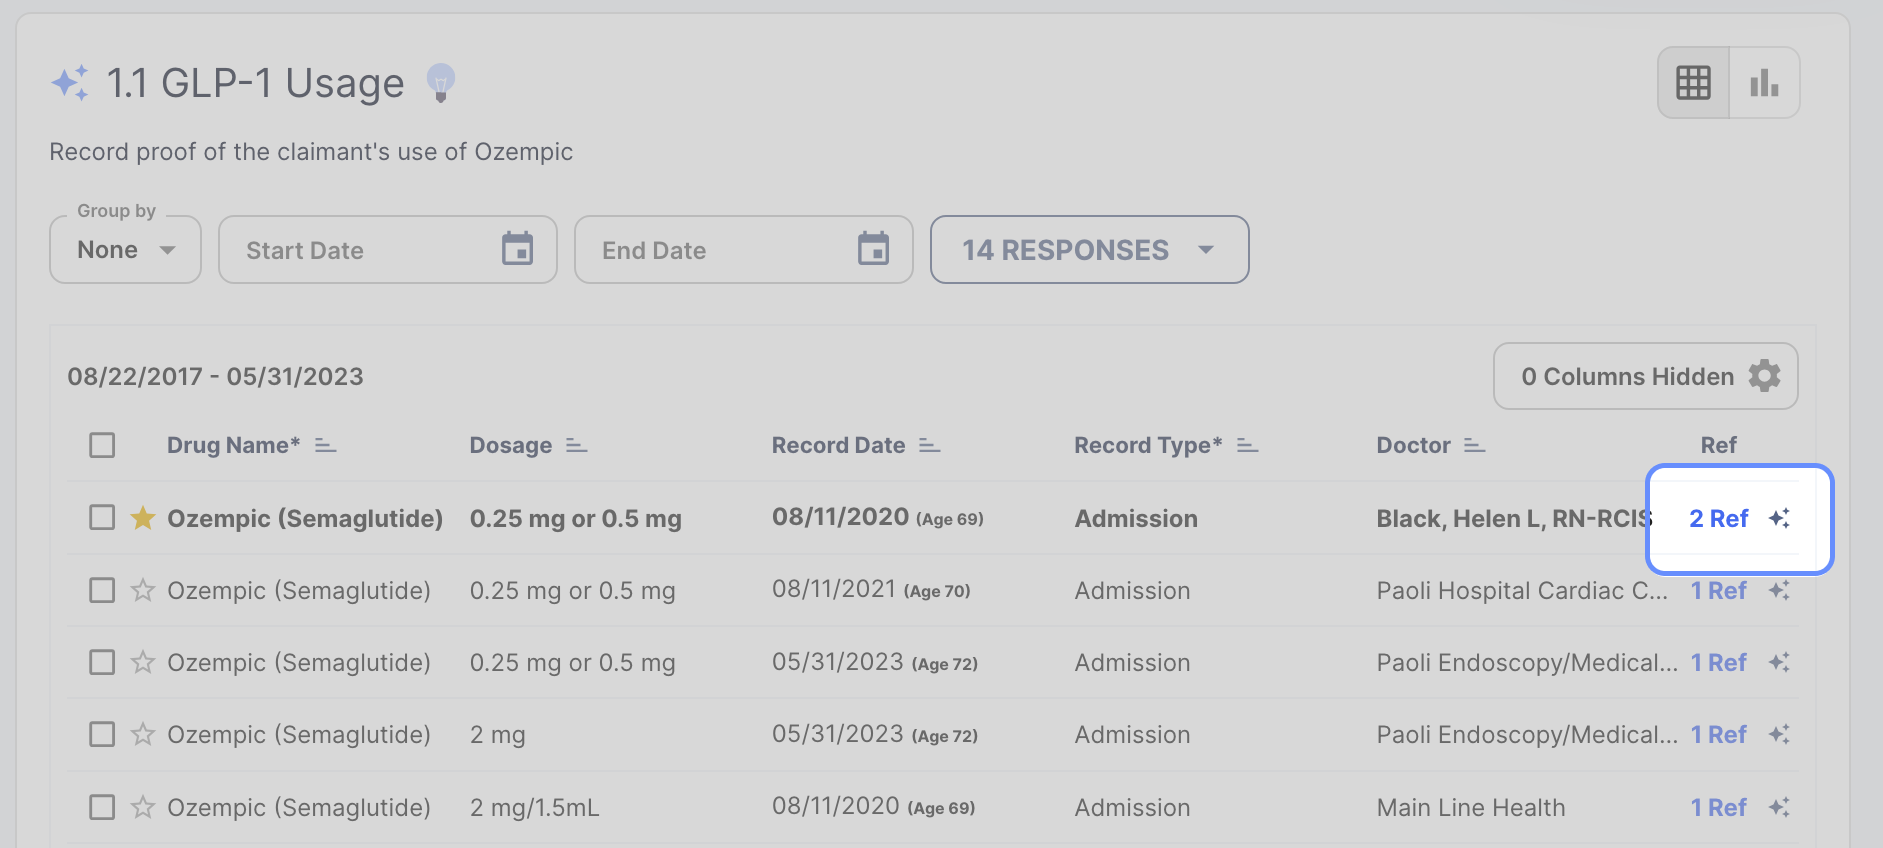This screenshot has height=848, width=1883.
Task: Click the sparkle icon in the 2 mg row
Action: coord(1779,734)
